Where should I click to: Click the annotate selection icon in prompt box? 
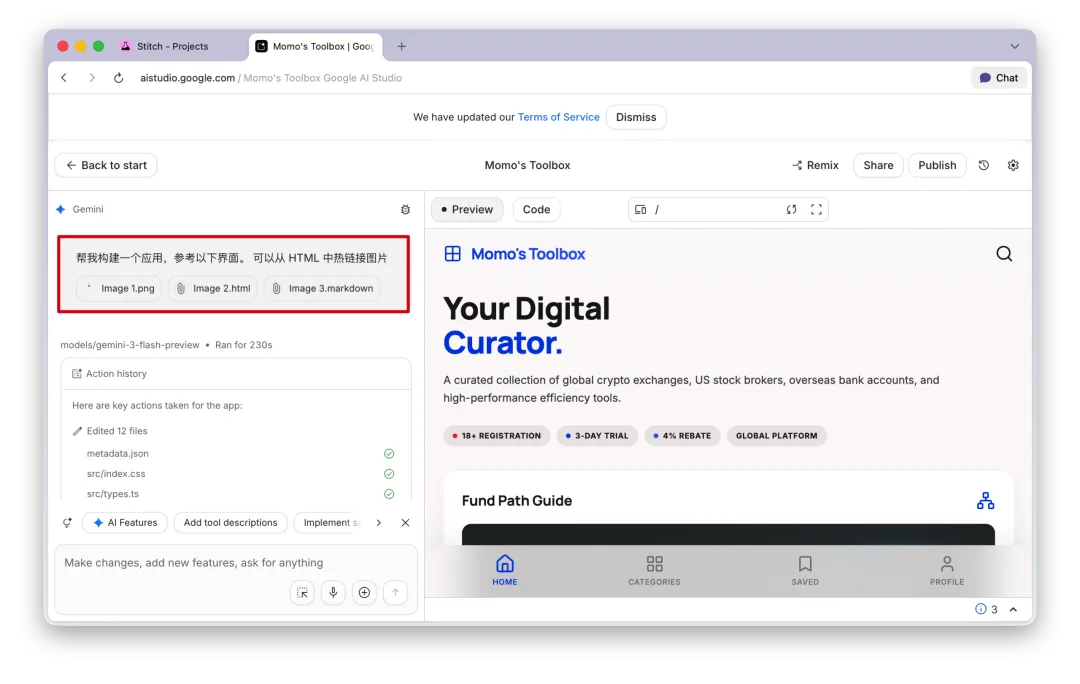click(x=302, y=592)
